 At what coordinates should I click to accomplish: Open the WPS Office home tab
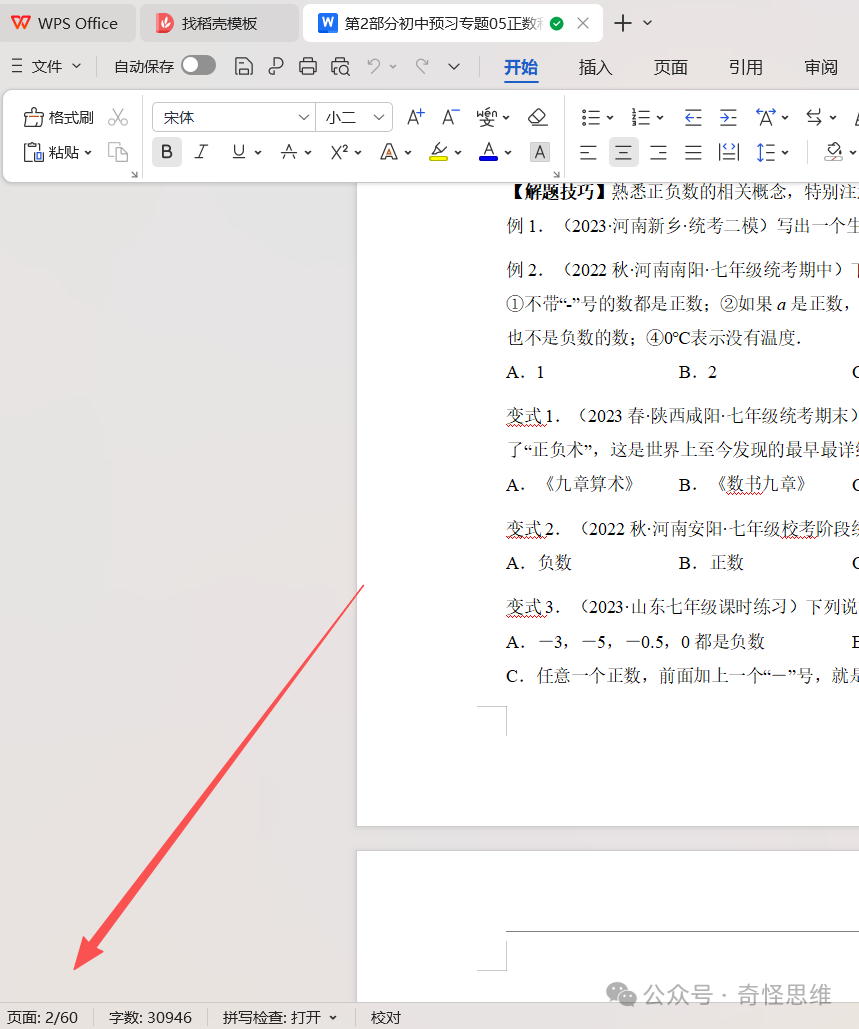pos(66,24)
